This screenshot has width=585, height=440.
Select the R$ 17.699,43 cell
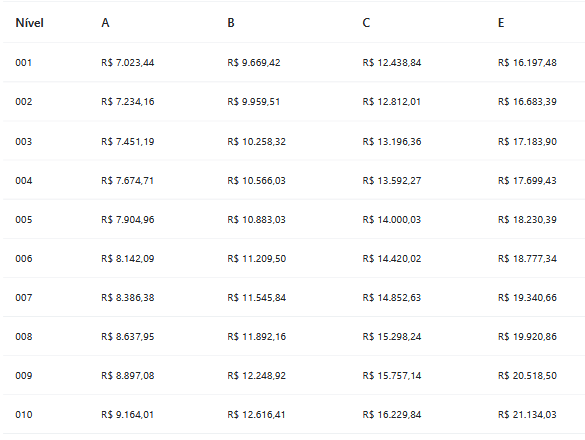click(527, 181)
